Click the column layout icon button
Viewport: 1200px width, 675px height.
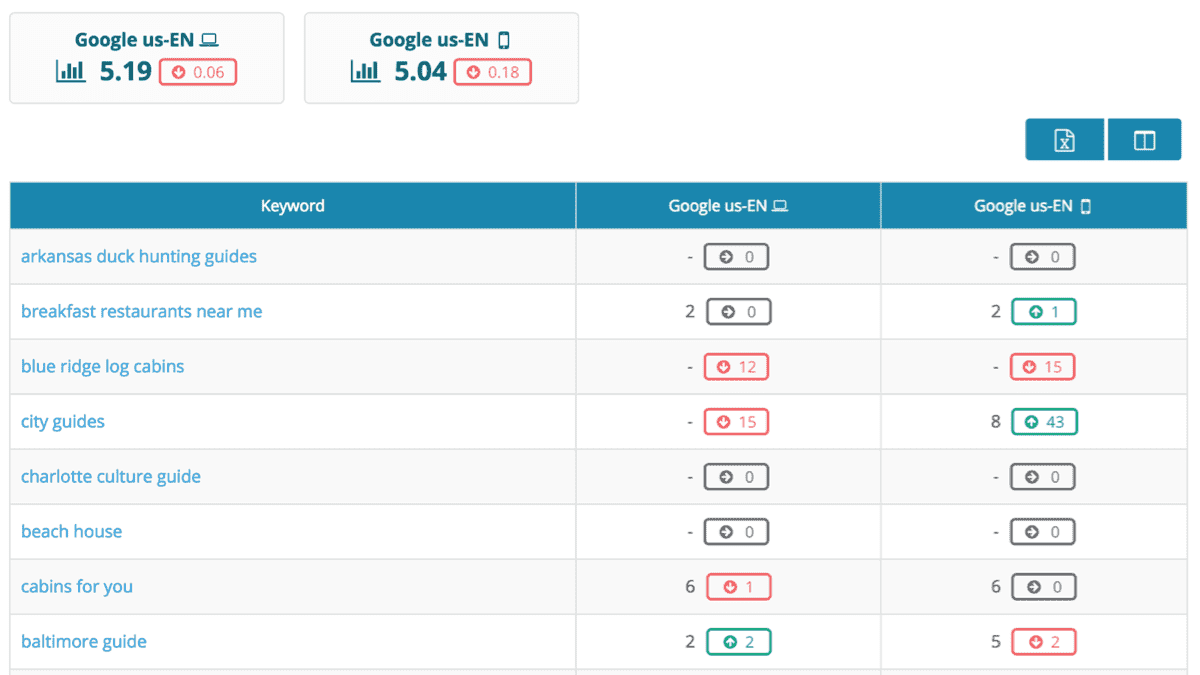point(1145,140)
